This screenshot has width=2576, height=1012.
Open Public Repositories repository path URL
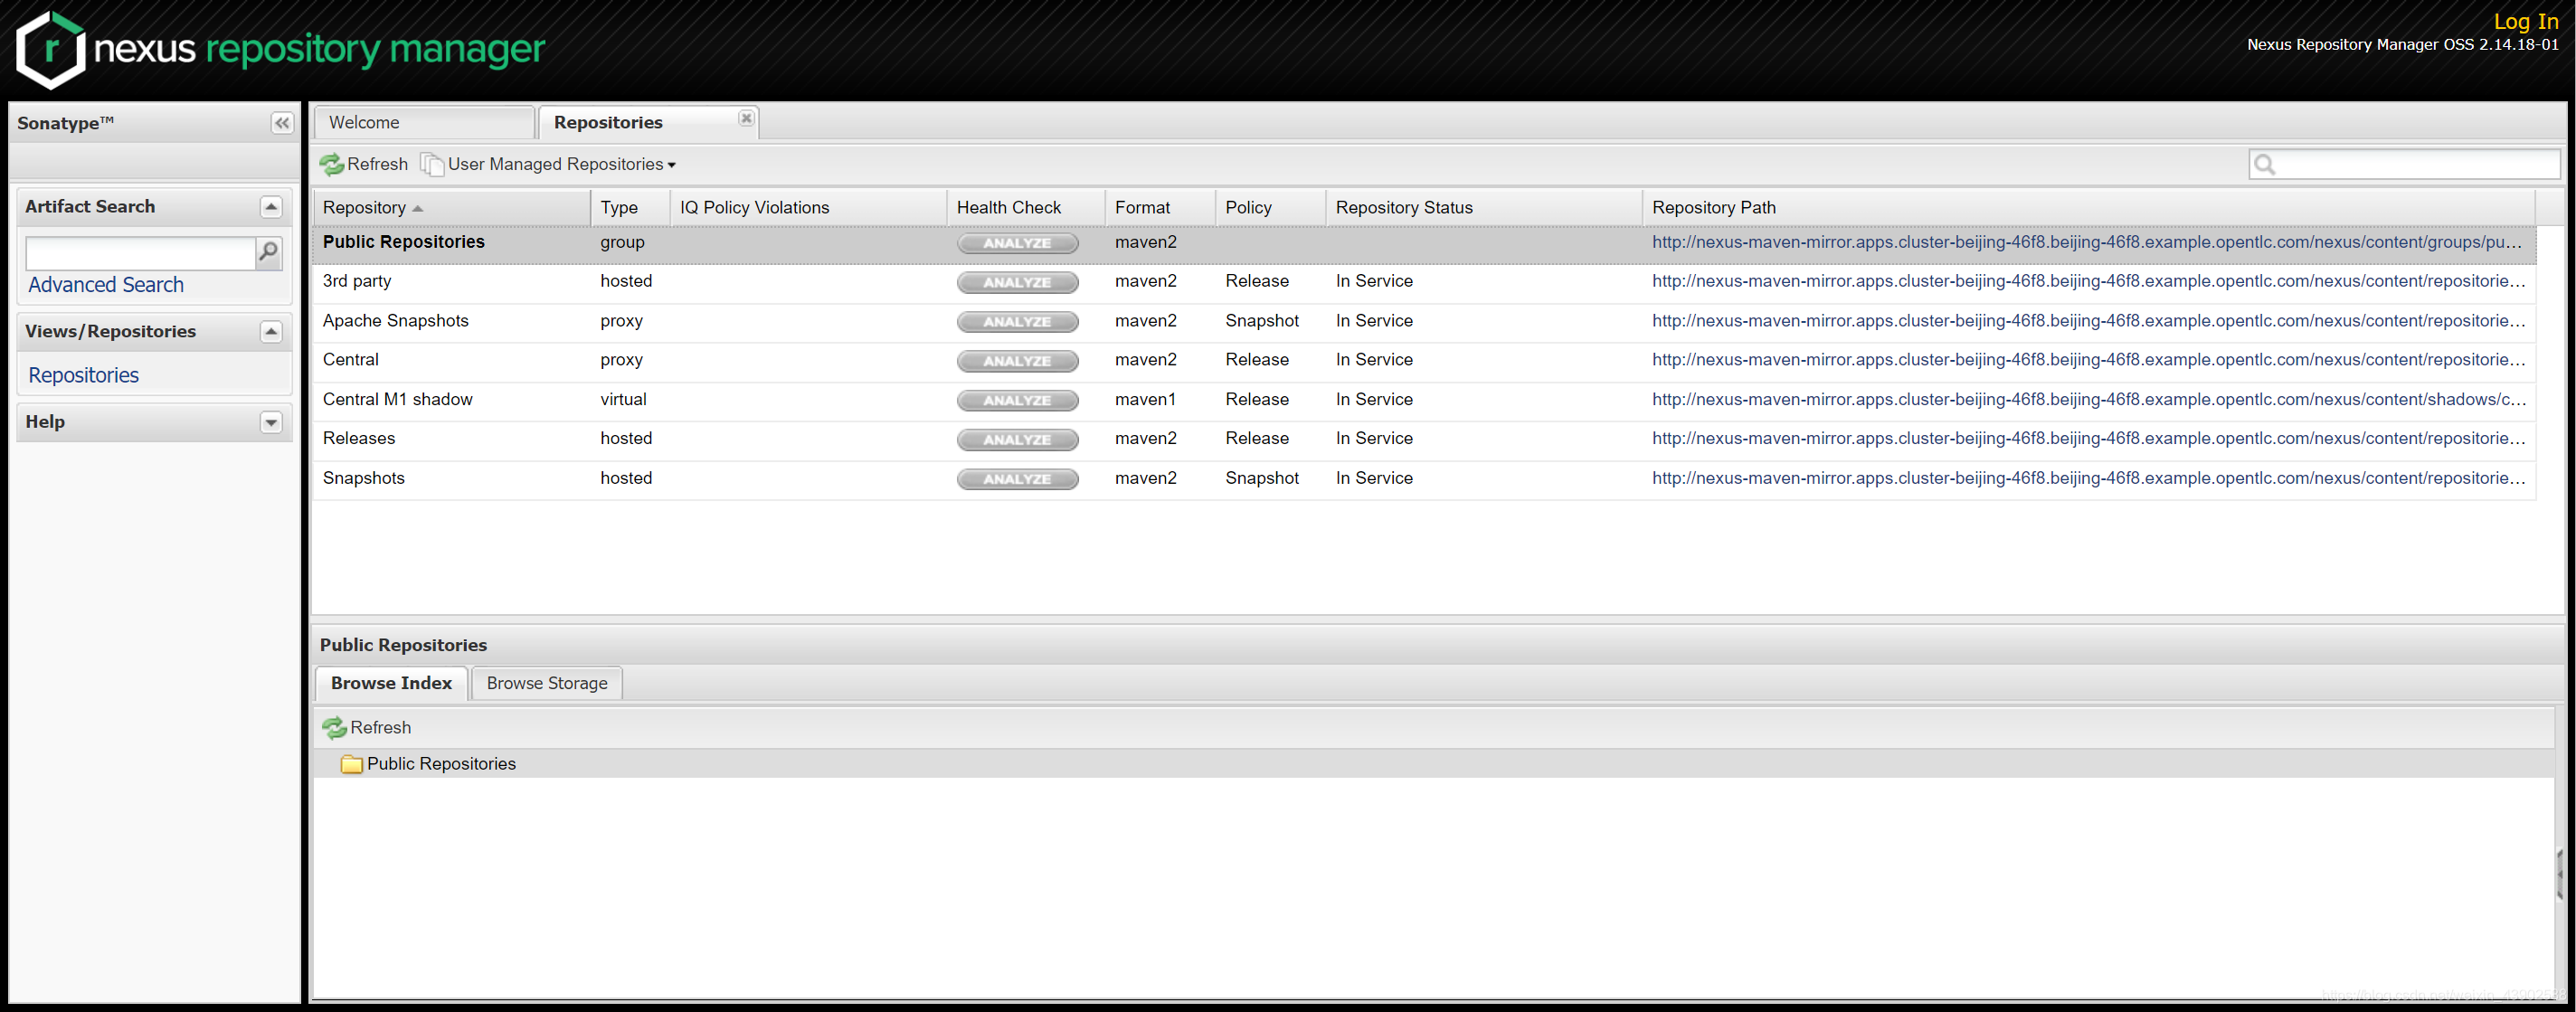[2086, 242]
